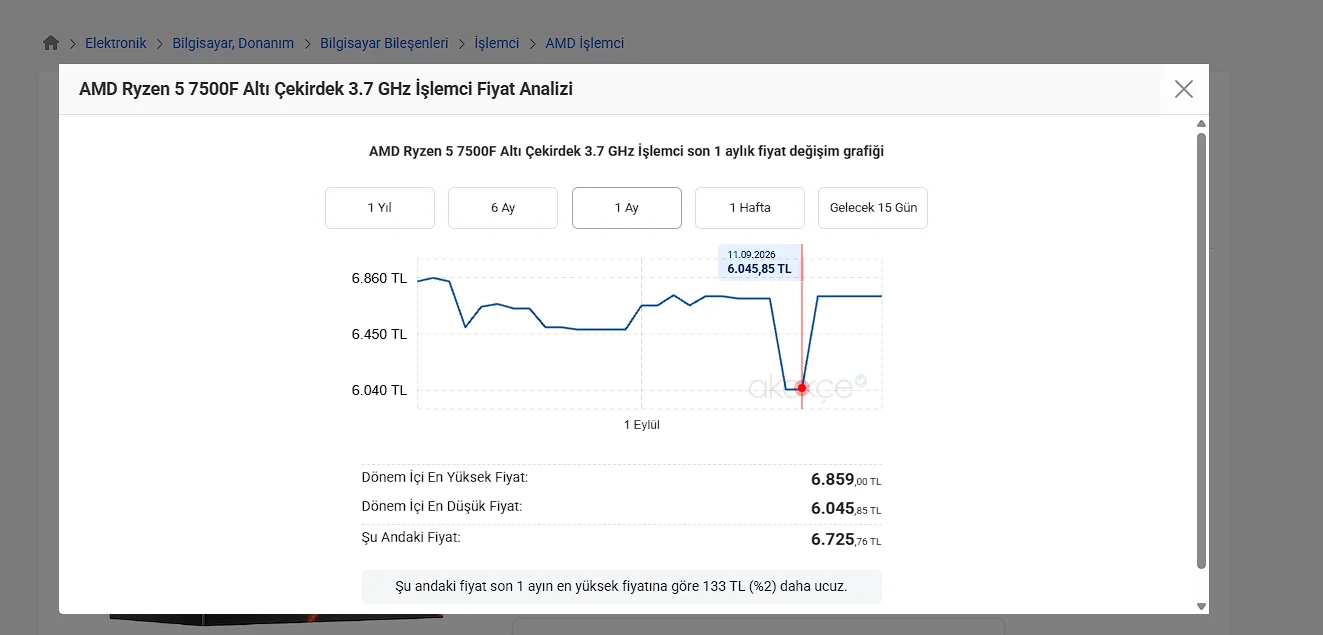Click the 6.040 TL axis label
1323x635 pixels.
tap(379, 390)
